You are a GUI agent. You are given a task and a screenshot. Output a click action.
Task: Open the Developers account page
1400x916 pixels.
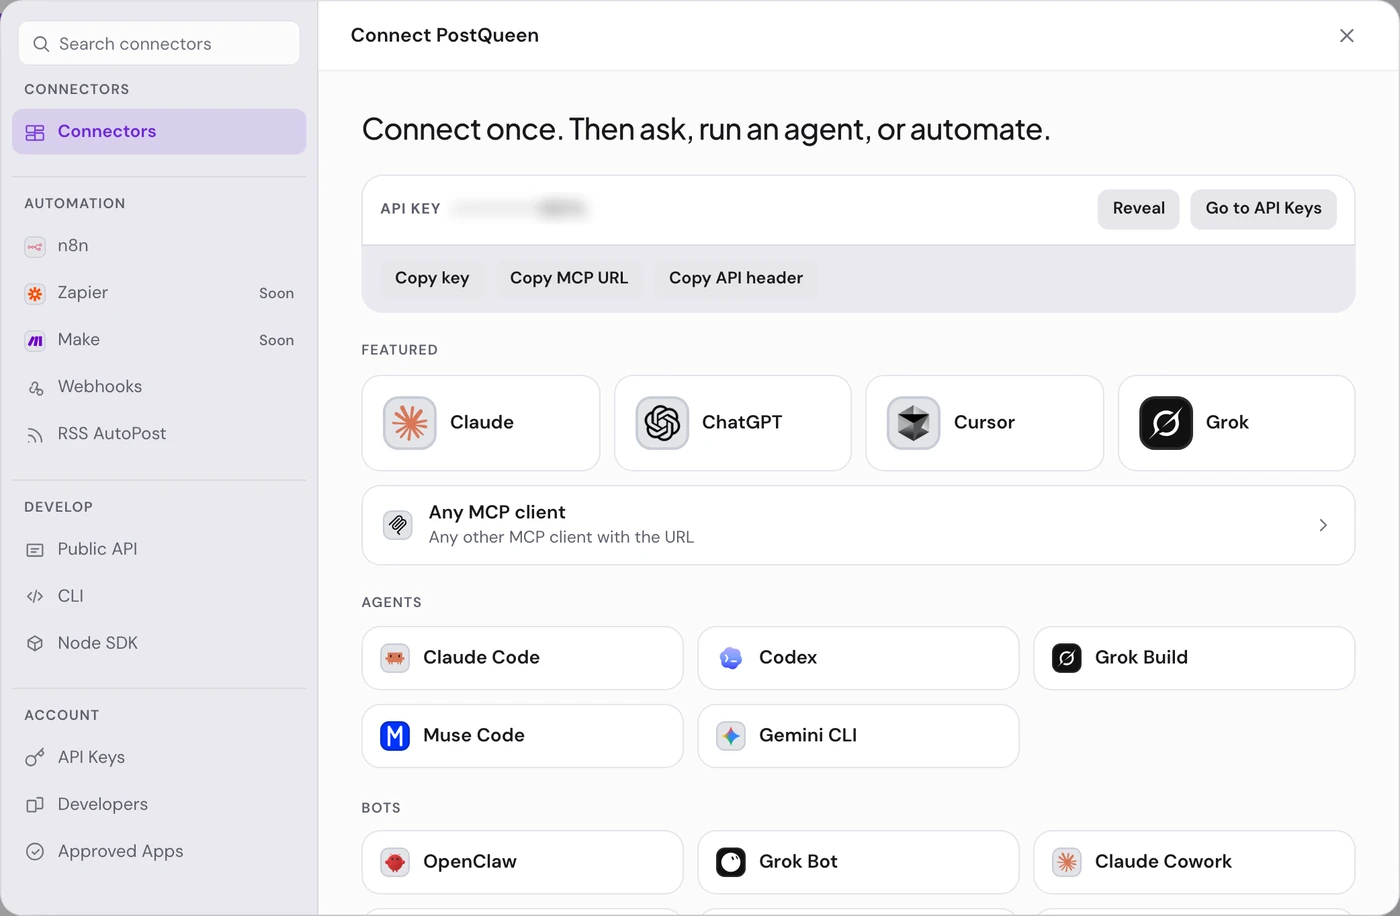point(159,804)
